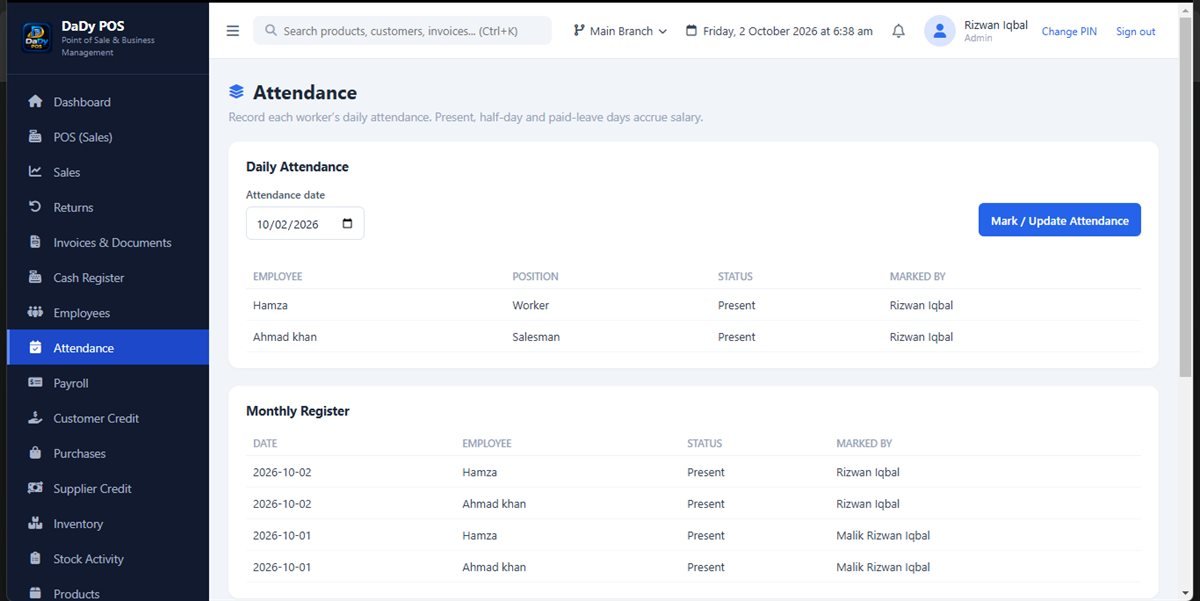The image size is (1200, 601).
Task: Open the Inventory menu item
Action: [x=108, y=524]
